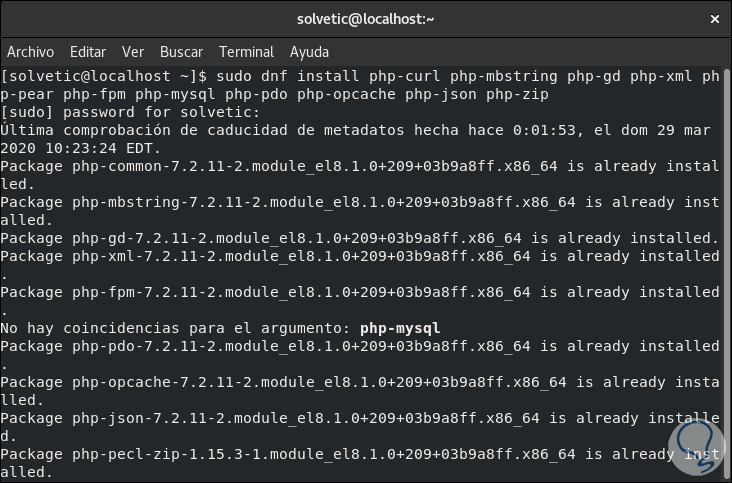
Task: Open the Archivo menu
Action: (x=30, y=52)
